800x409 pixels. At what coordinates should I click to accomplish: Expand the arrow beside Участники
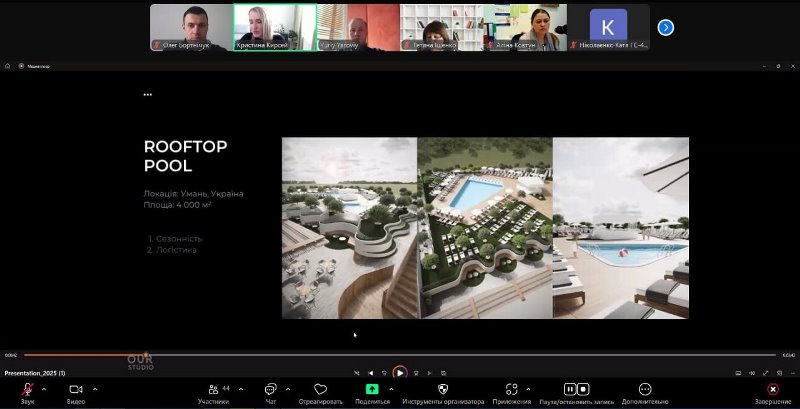click(241, 390)
